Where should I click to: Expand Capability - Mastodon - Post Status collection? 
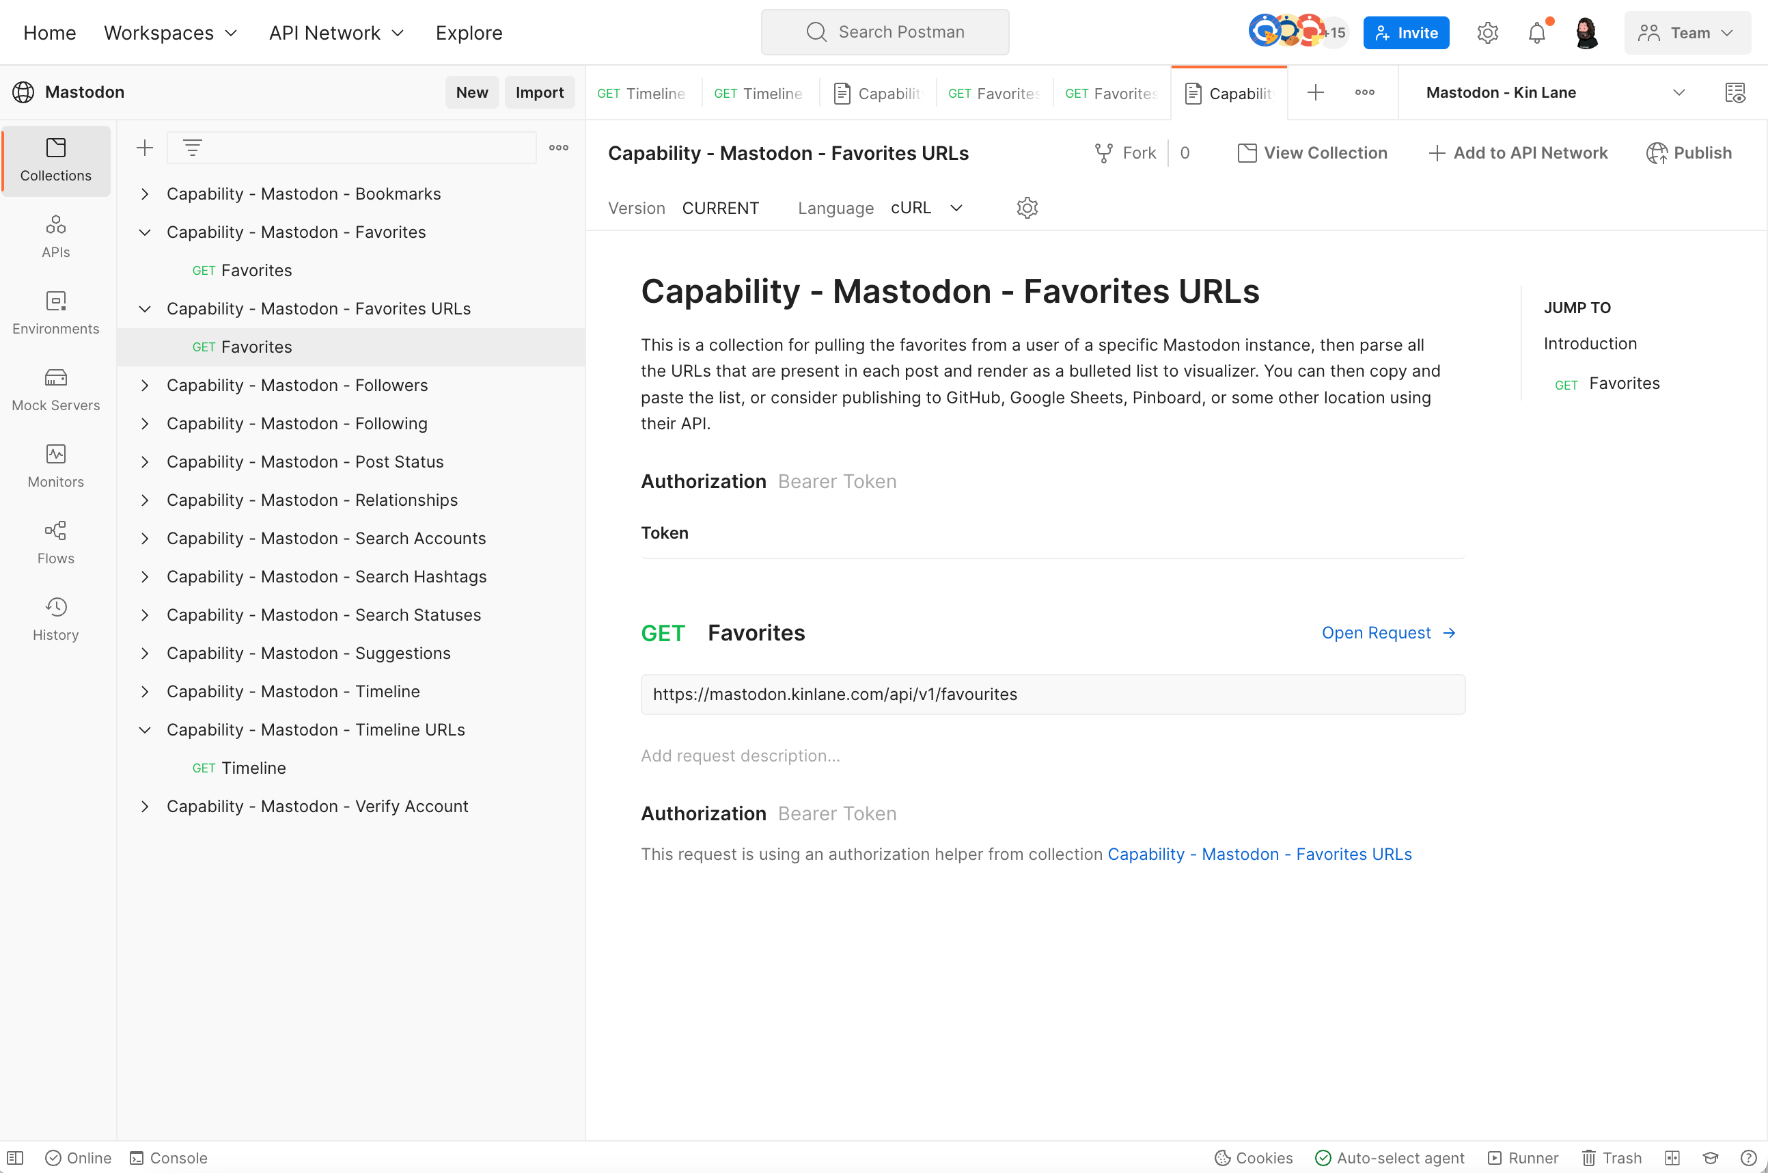[145, 462]
